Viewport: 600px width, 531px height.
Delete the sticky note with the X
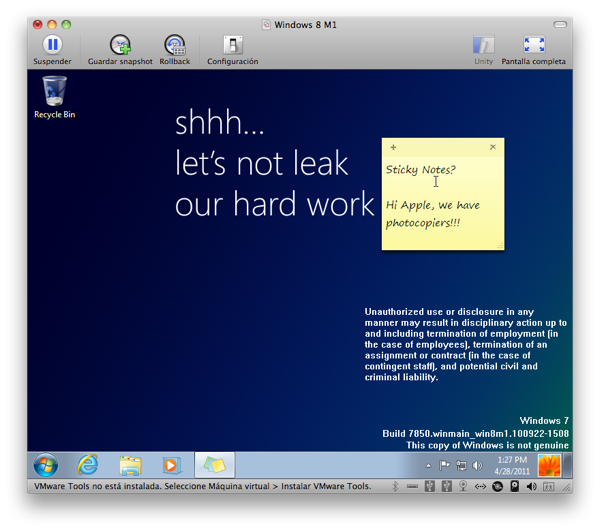click(493, 147)
